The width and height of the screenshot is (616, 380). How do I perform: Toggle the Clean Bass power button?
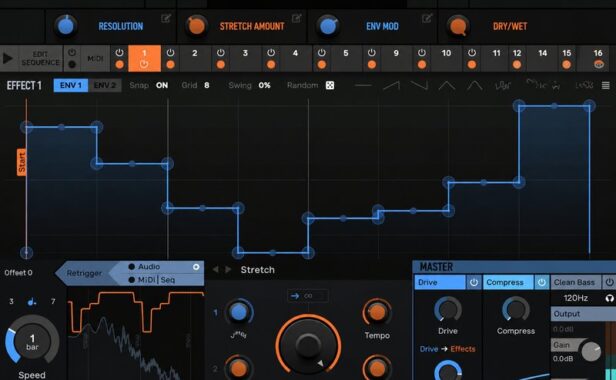point(609,282)
